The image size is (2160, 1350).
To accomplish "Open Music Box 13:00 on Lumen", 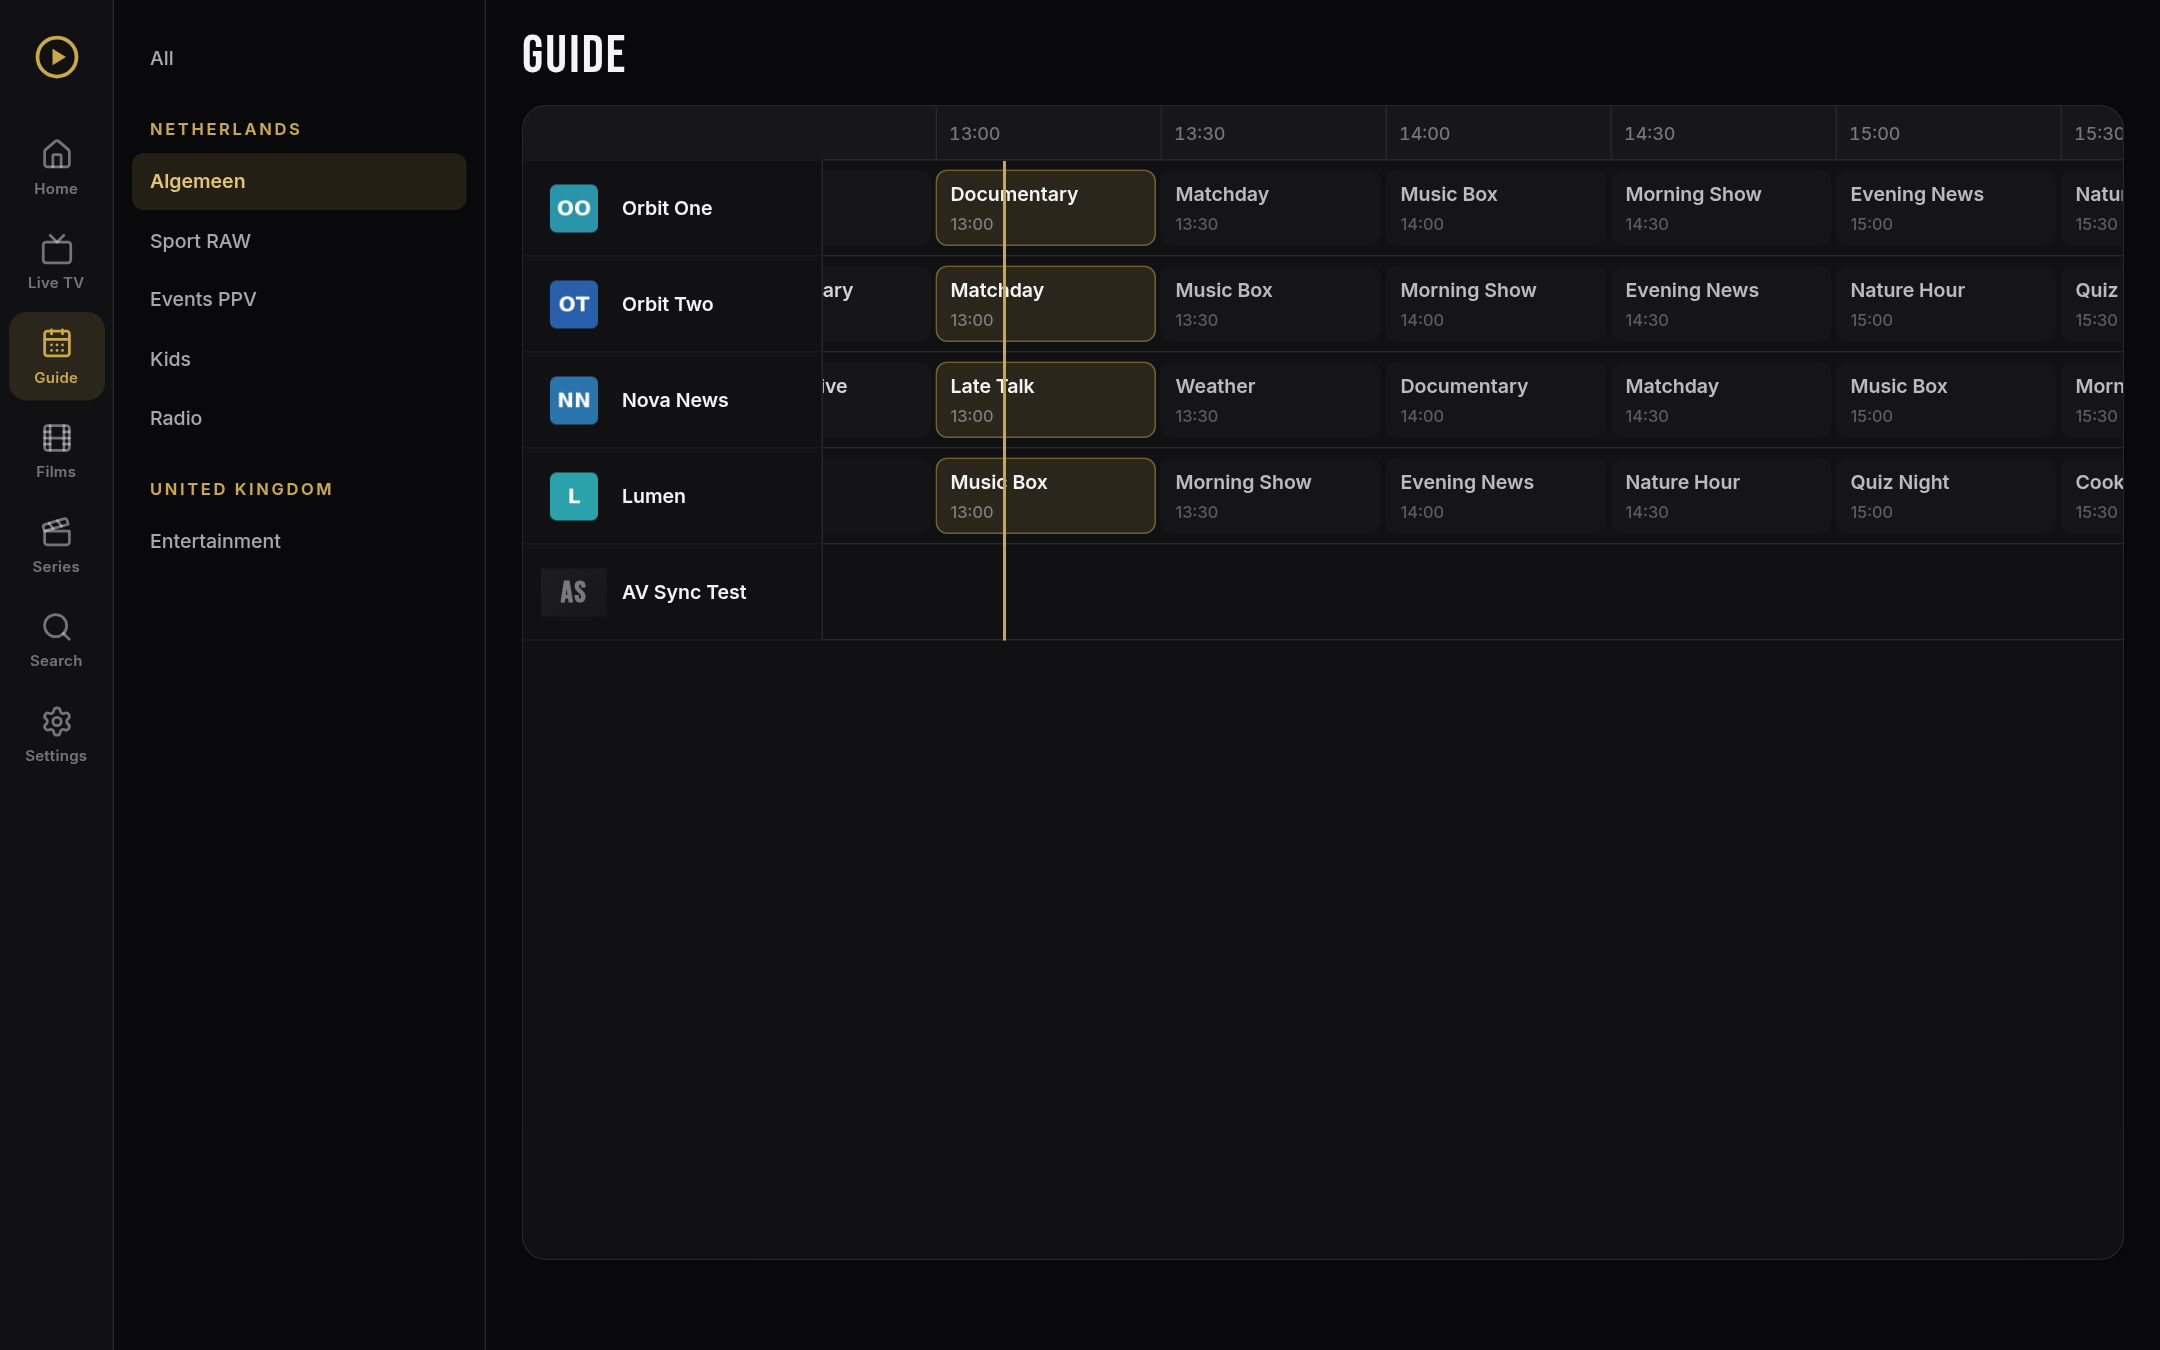I will click(x=1045, y=496).
